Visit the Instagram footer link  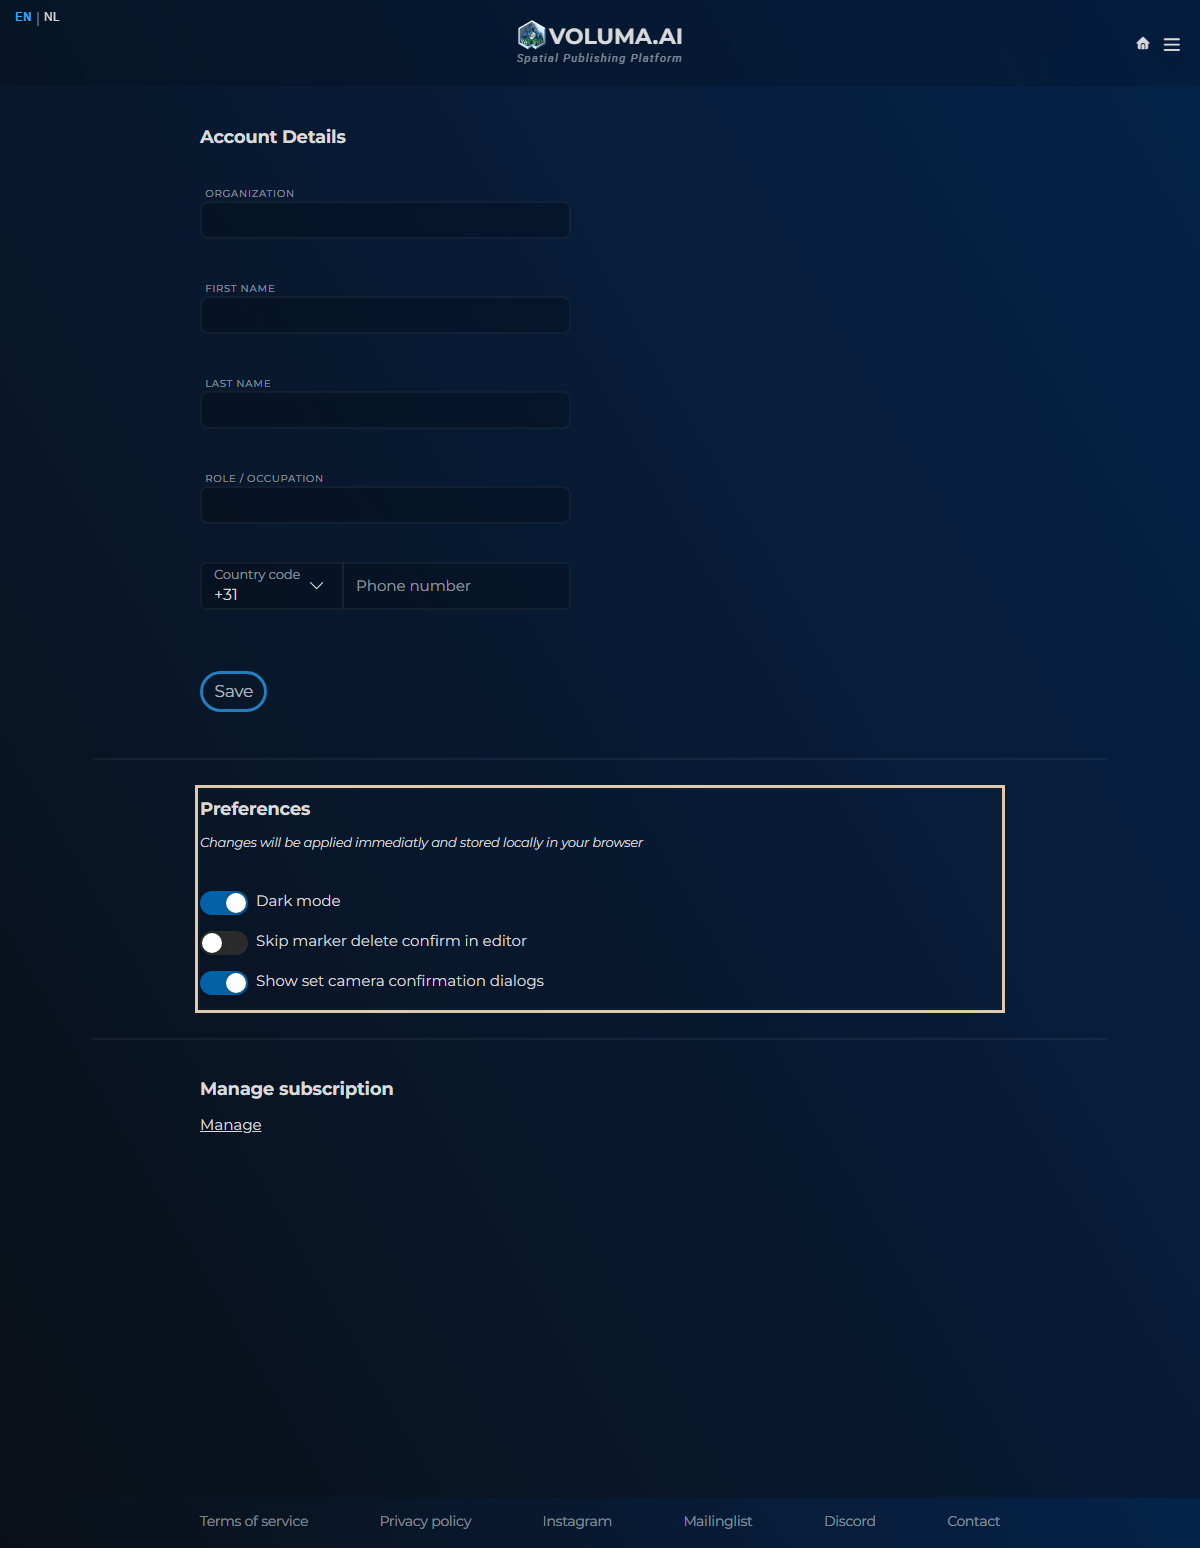point(577,1520)
